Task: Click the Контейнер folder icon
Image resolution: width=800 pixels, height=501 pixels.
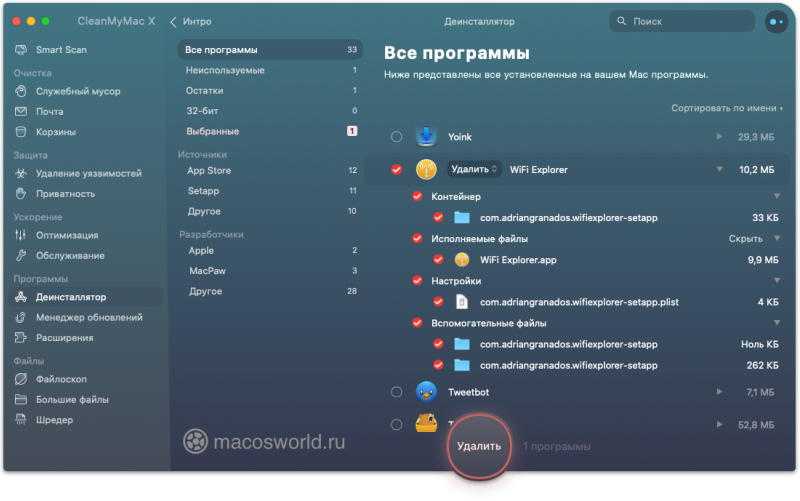Action: (x=462, y=218)
